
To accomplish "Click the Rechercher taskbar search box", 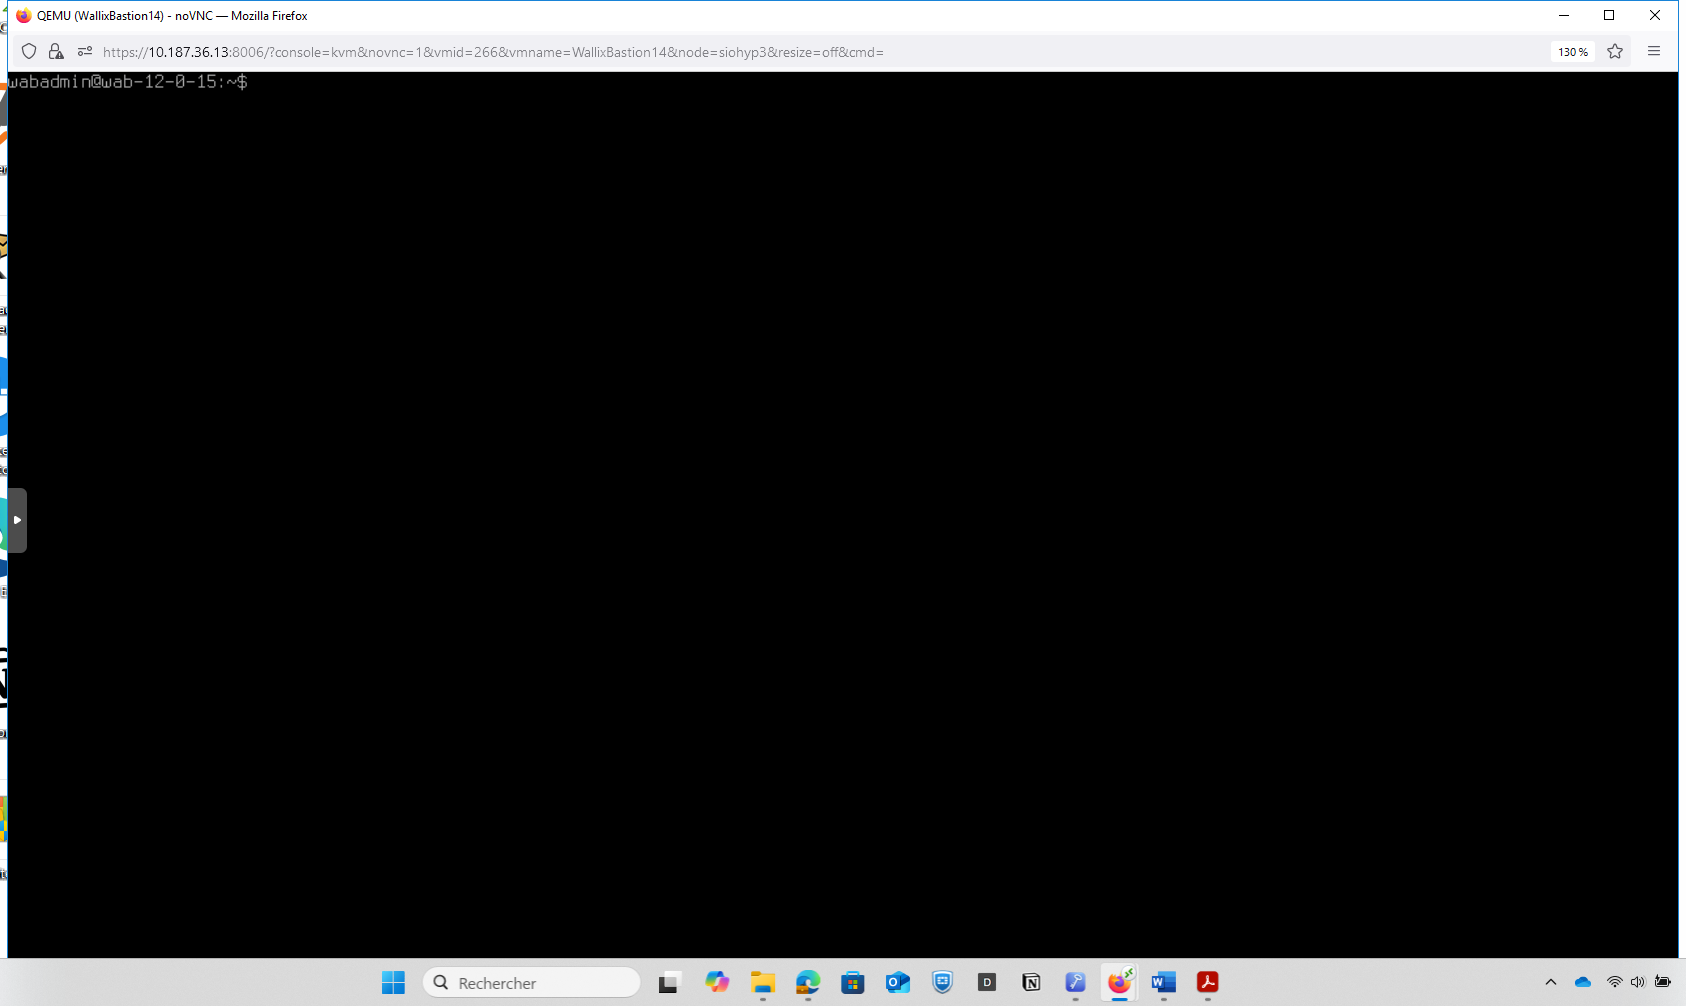I will point(532,983).
